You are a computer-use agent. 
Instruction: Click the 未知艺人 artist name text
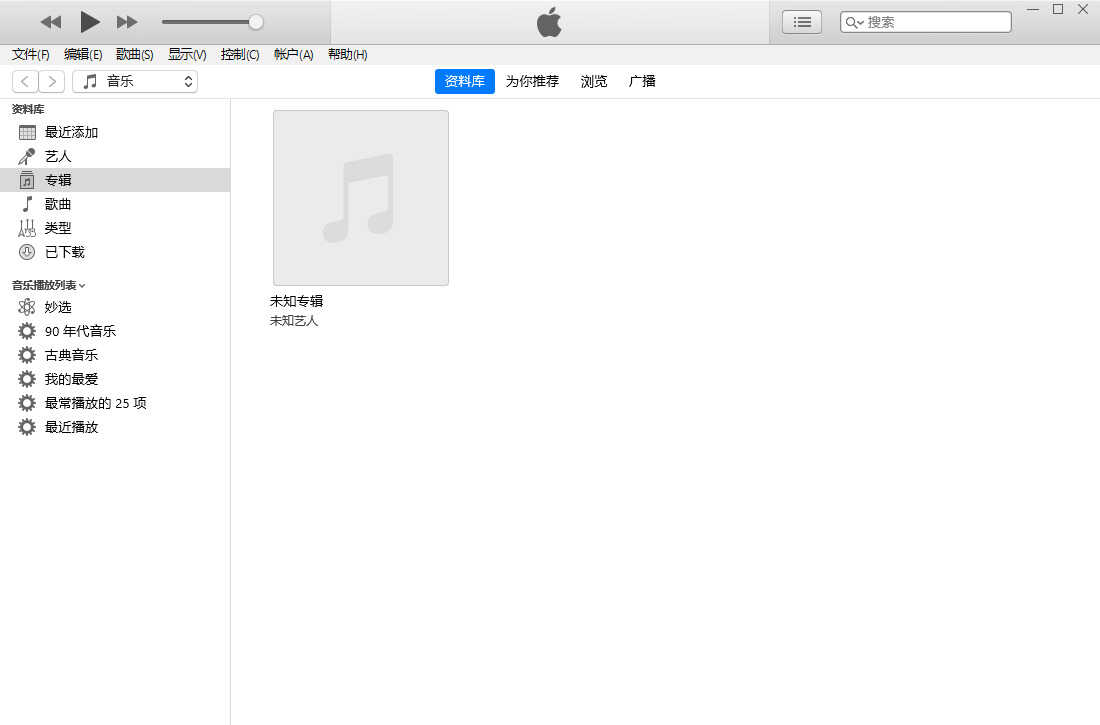(x=294, y=321)
